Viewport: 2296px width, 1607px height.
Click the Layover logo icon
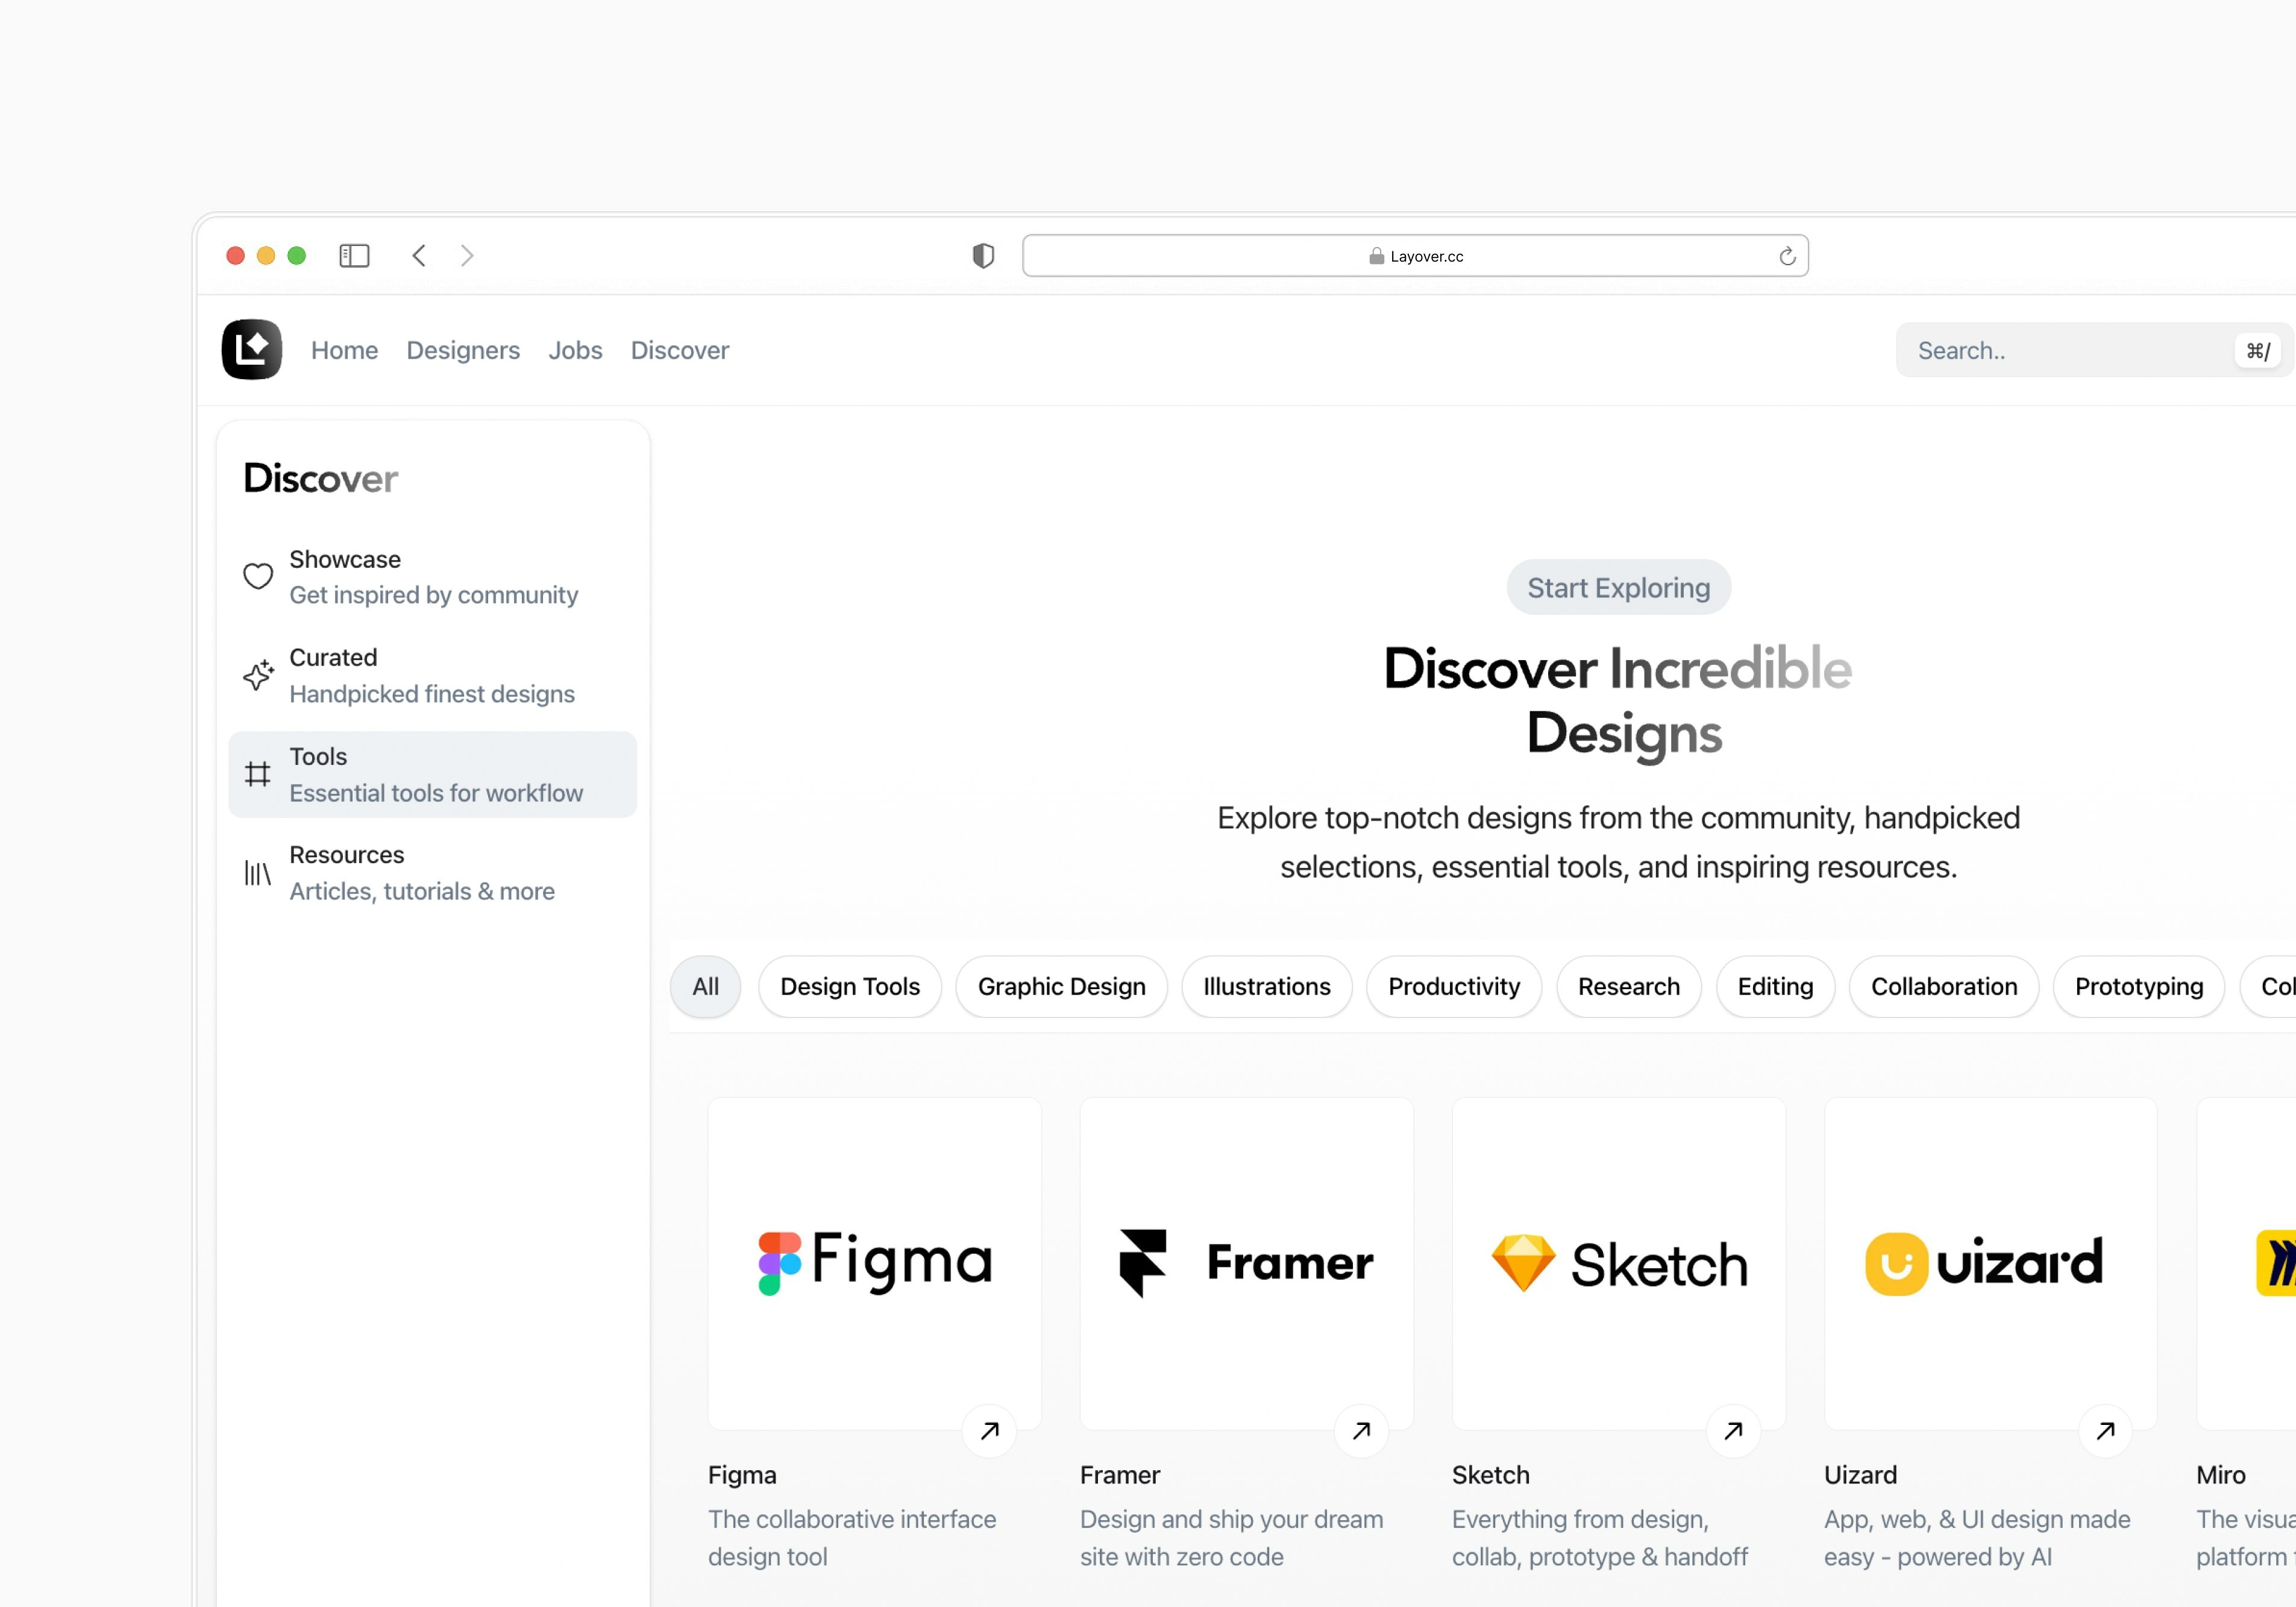(251, 349)
